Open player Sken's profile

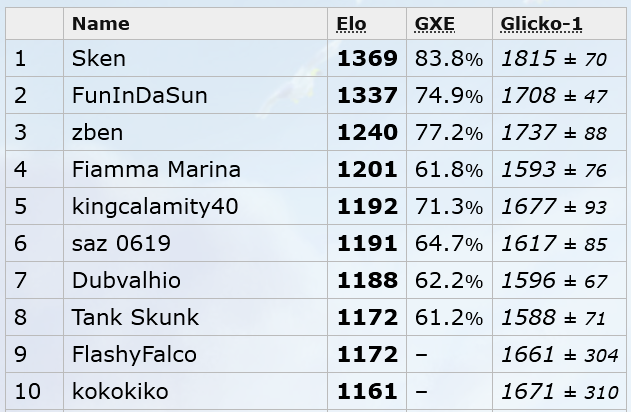[99, 58]
